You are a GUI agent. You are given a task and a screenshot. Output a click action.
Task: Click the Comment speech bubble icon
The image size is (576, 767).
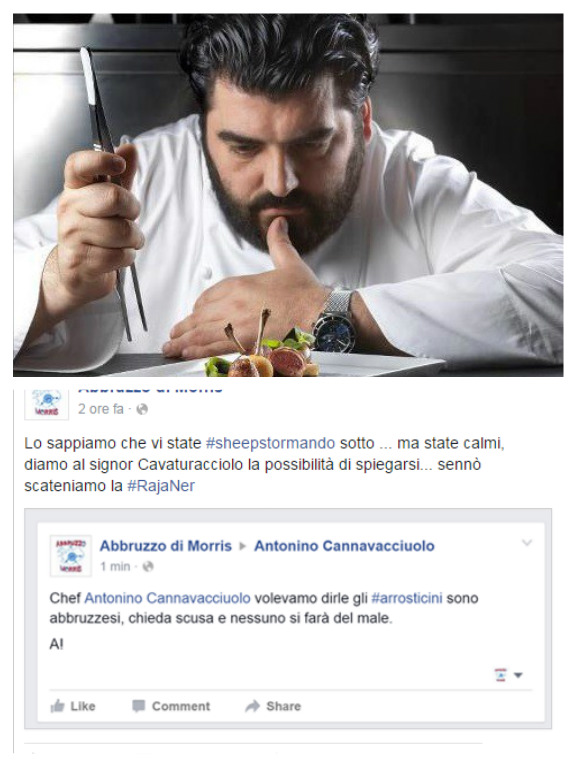[x=139, y=706]
